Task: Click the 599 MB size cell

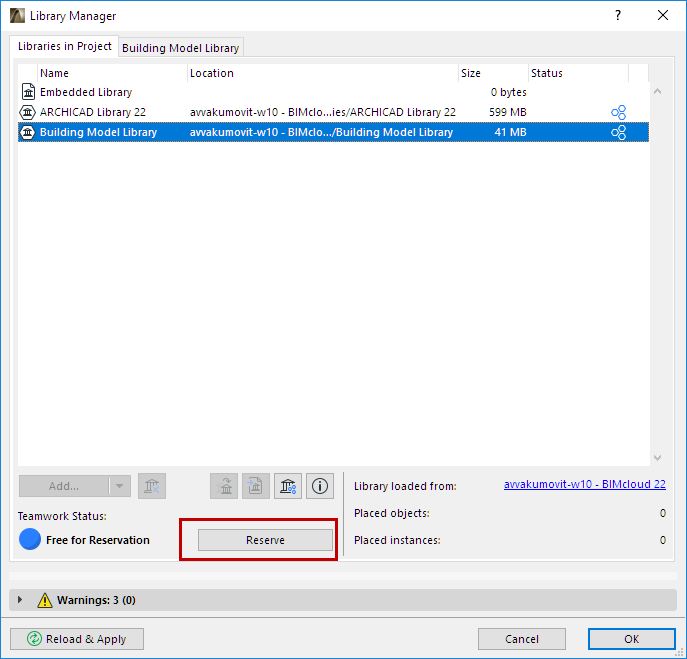Action: tap(507, 112)
